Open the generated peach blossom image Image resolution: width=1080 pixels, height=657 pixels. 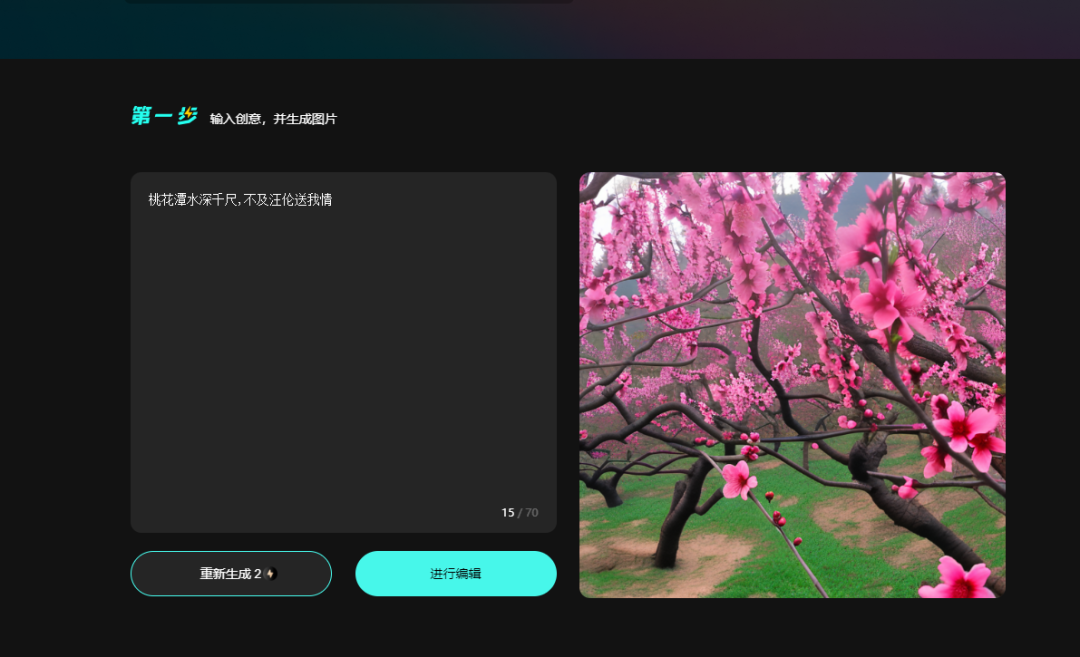coord(790,385)
